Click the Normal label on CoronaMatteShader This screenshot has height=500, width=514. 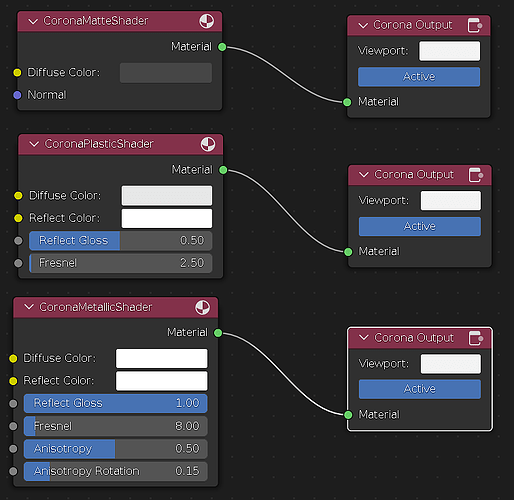point(47,95)
